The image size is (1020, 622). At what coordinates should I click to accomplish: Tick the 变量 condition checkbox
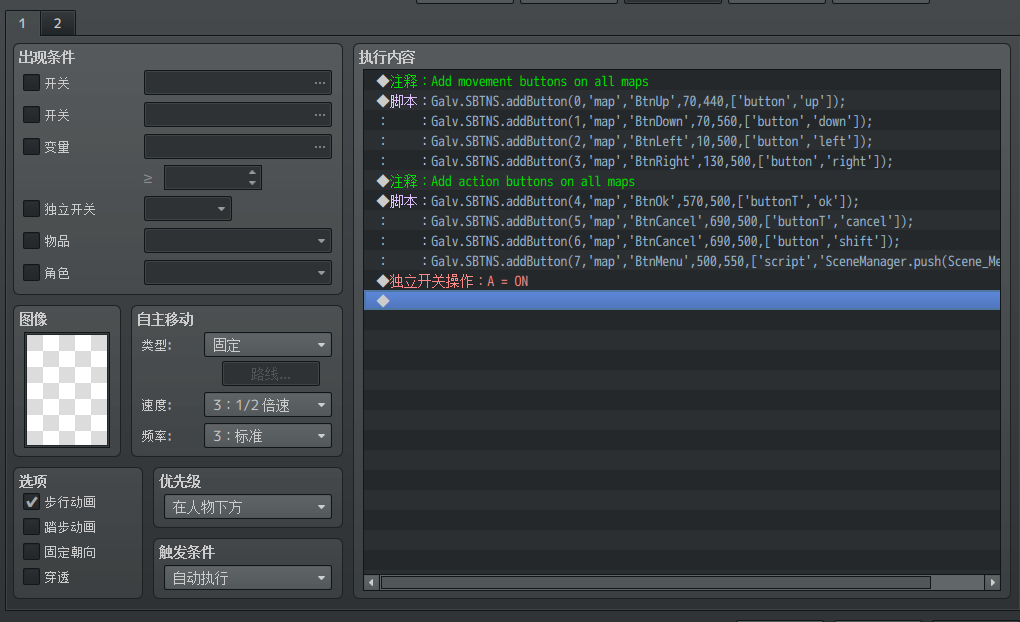[31, 146]
